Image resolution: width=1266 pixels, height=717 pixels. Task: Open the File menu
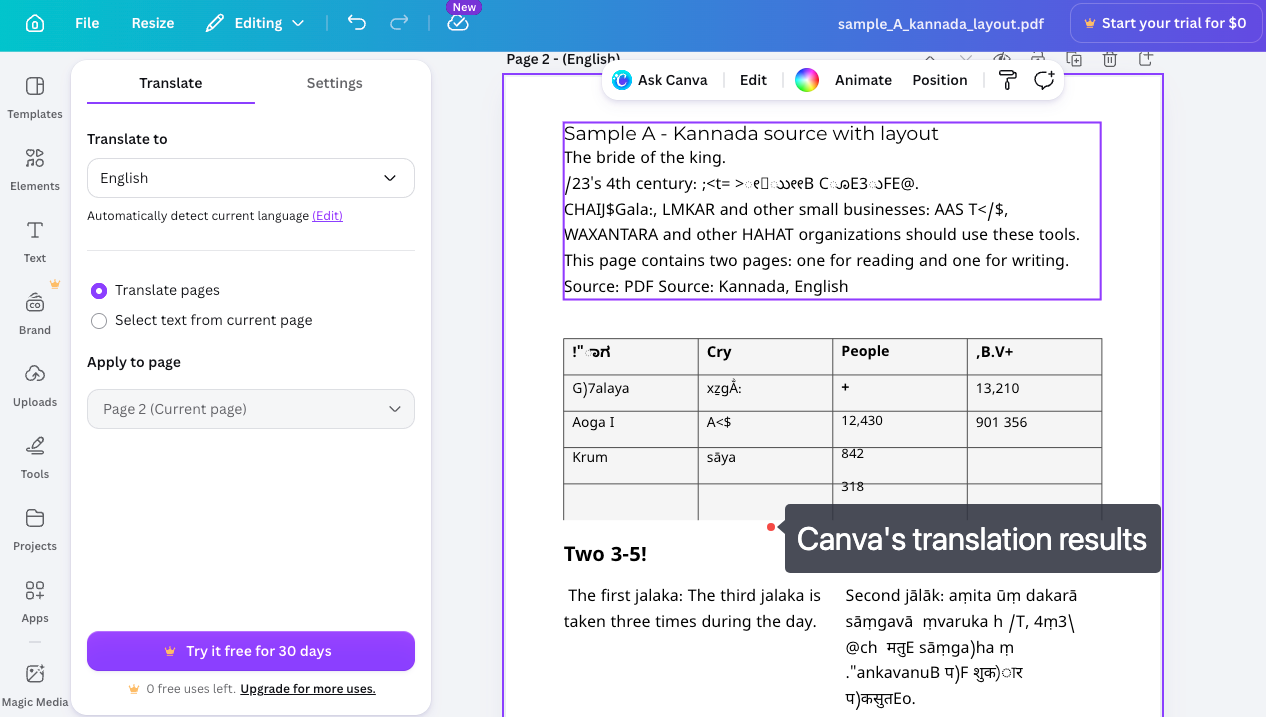(x=87, y=23)
